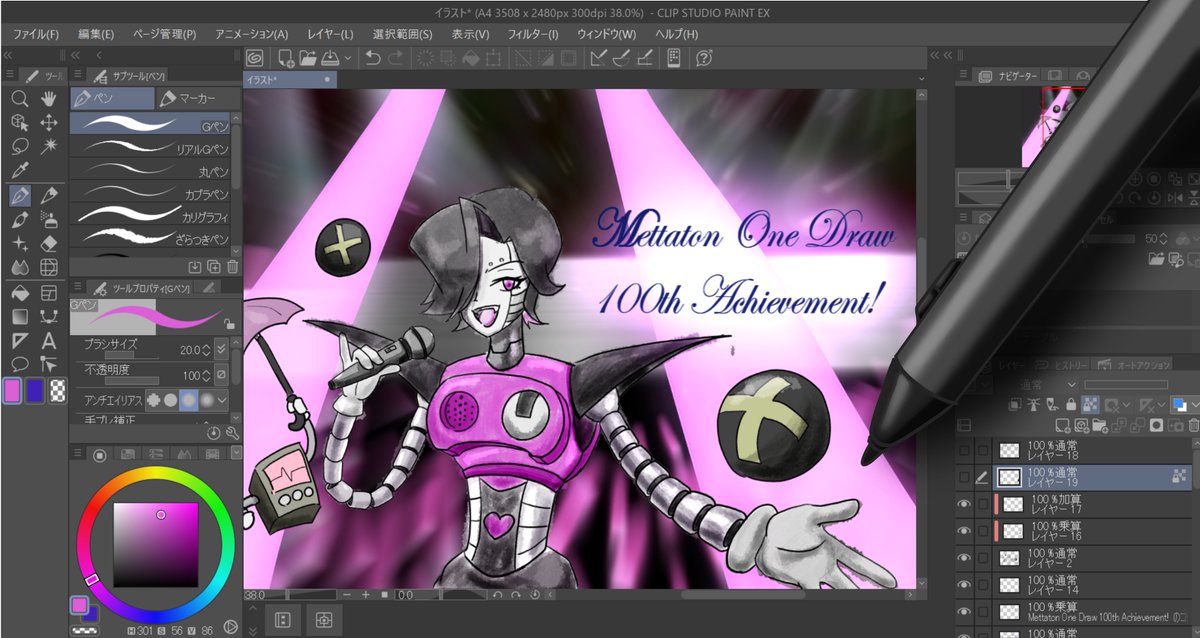Hide layer レイヤー 17 with eye icon
The height and width of the screenshot is (638, 1200).
click(964, 505)
